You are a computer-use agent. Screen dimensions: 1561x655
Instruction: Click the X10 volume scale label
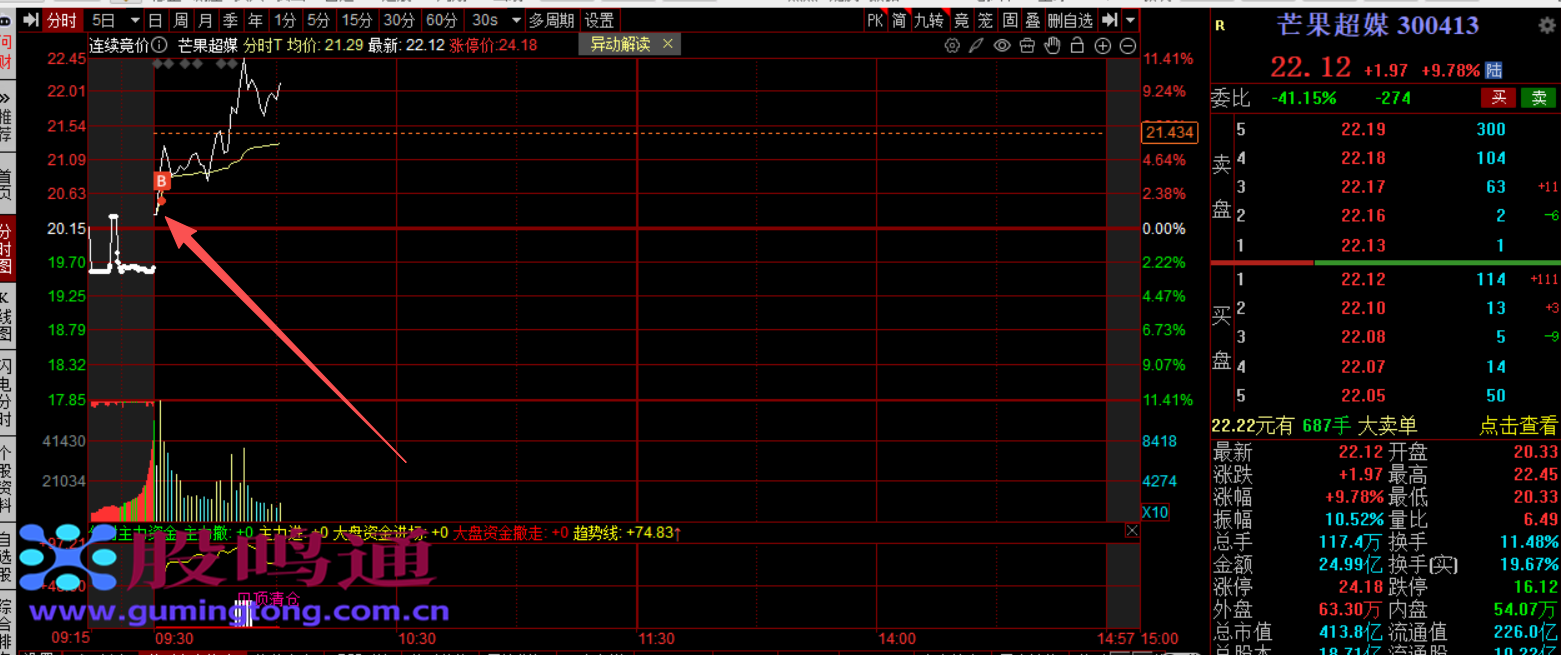1155,512
